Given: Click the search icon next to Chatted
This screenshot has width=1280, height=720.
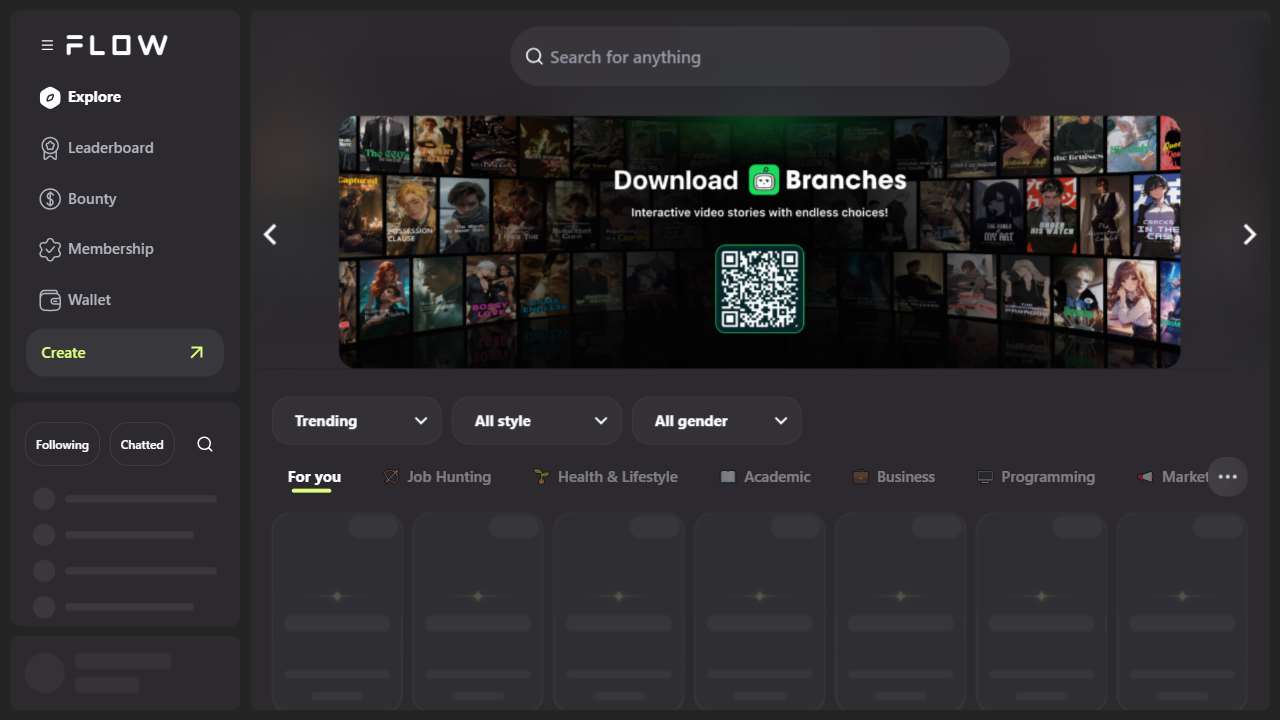Looking at the screenshot, I should click(205, 445).
